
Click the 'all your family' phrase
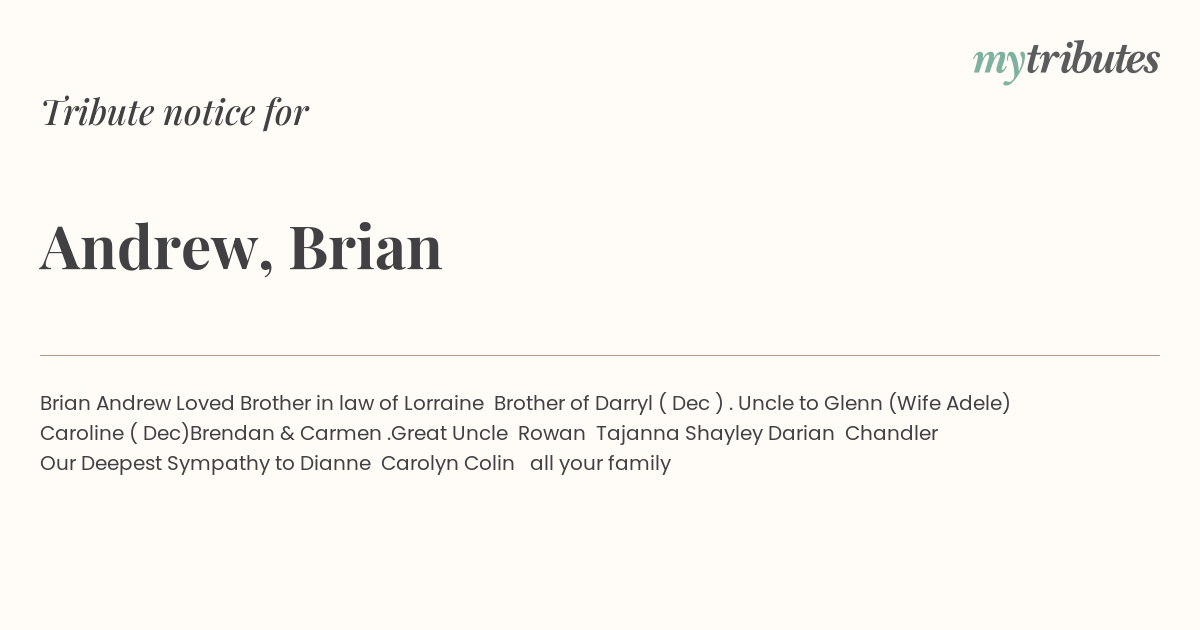click(x=600, y=464)
